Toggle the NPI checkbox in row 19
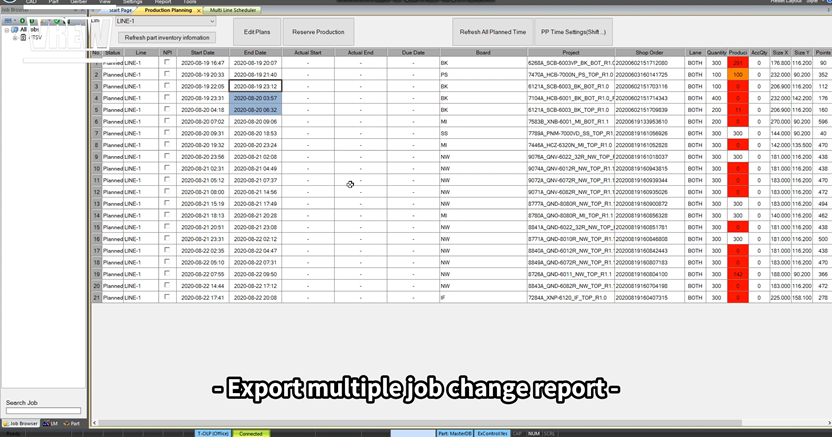 click(x=167, y=273)
